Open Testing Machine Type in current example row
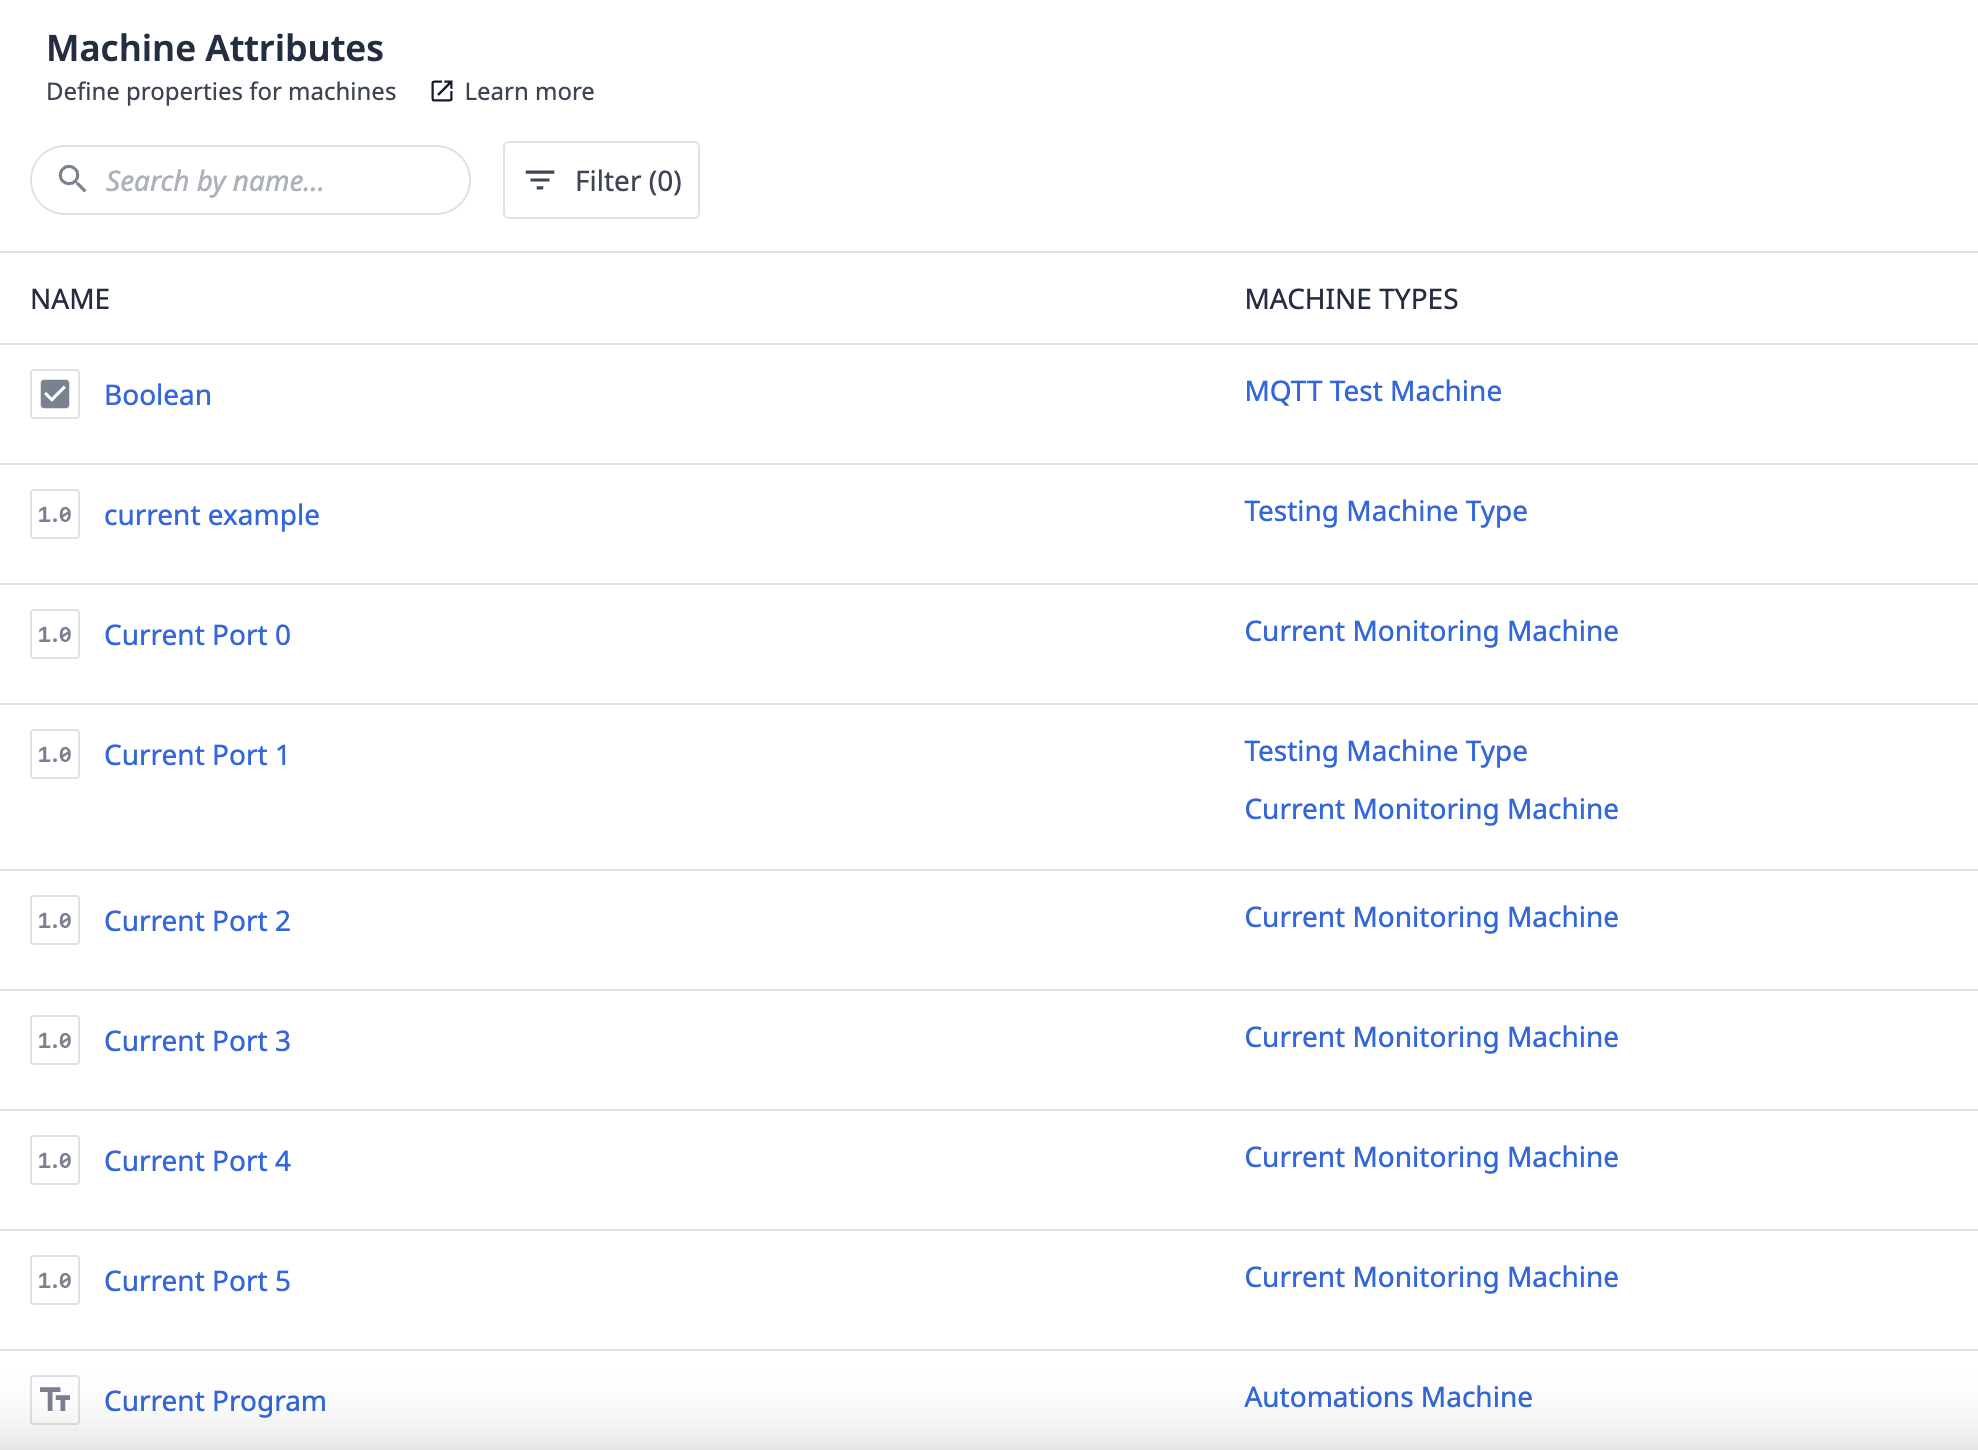This screenshot has height=1450, width=1978. [1385, 511]
